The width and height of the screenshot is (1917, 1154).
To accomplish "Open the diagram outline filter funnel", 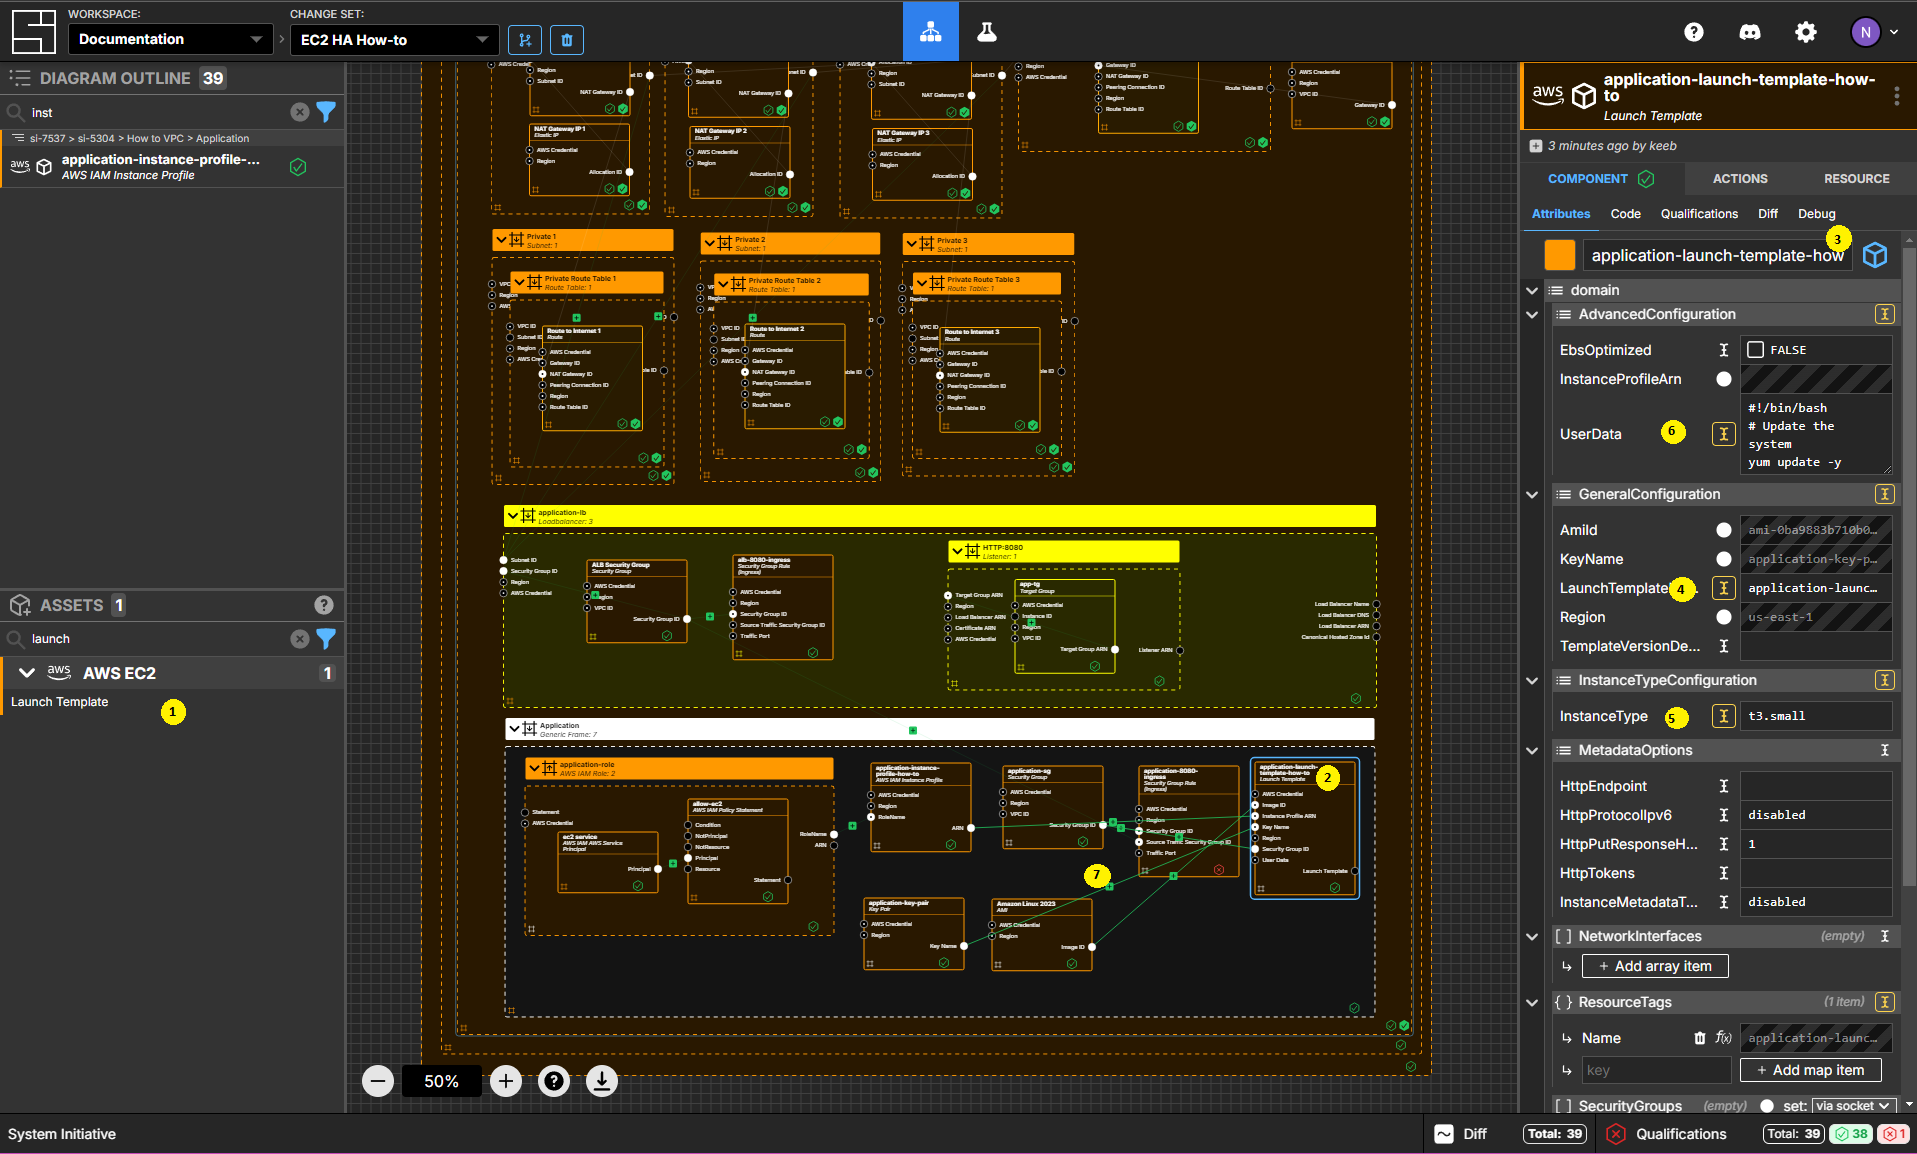I will click(x=326, y=112).
